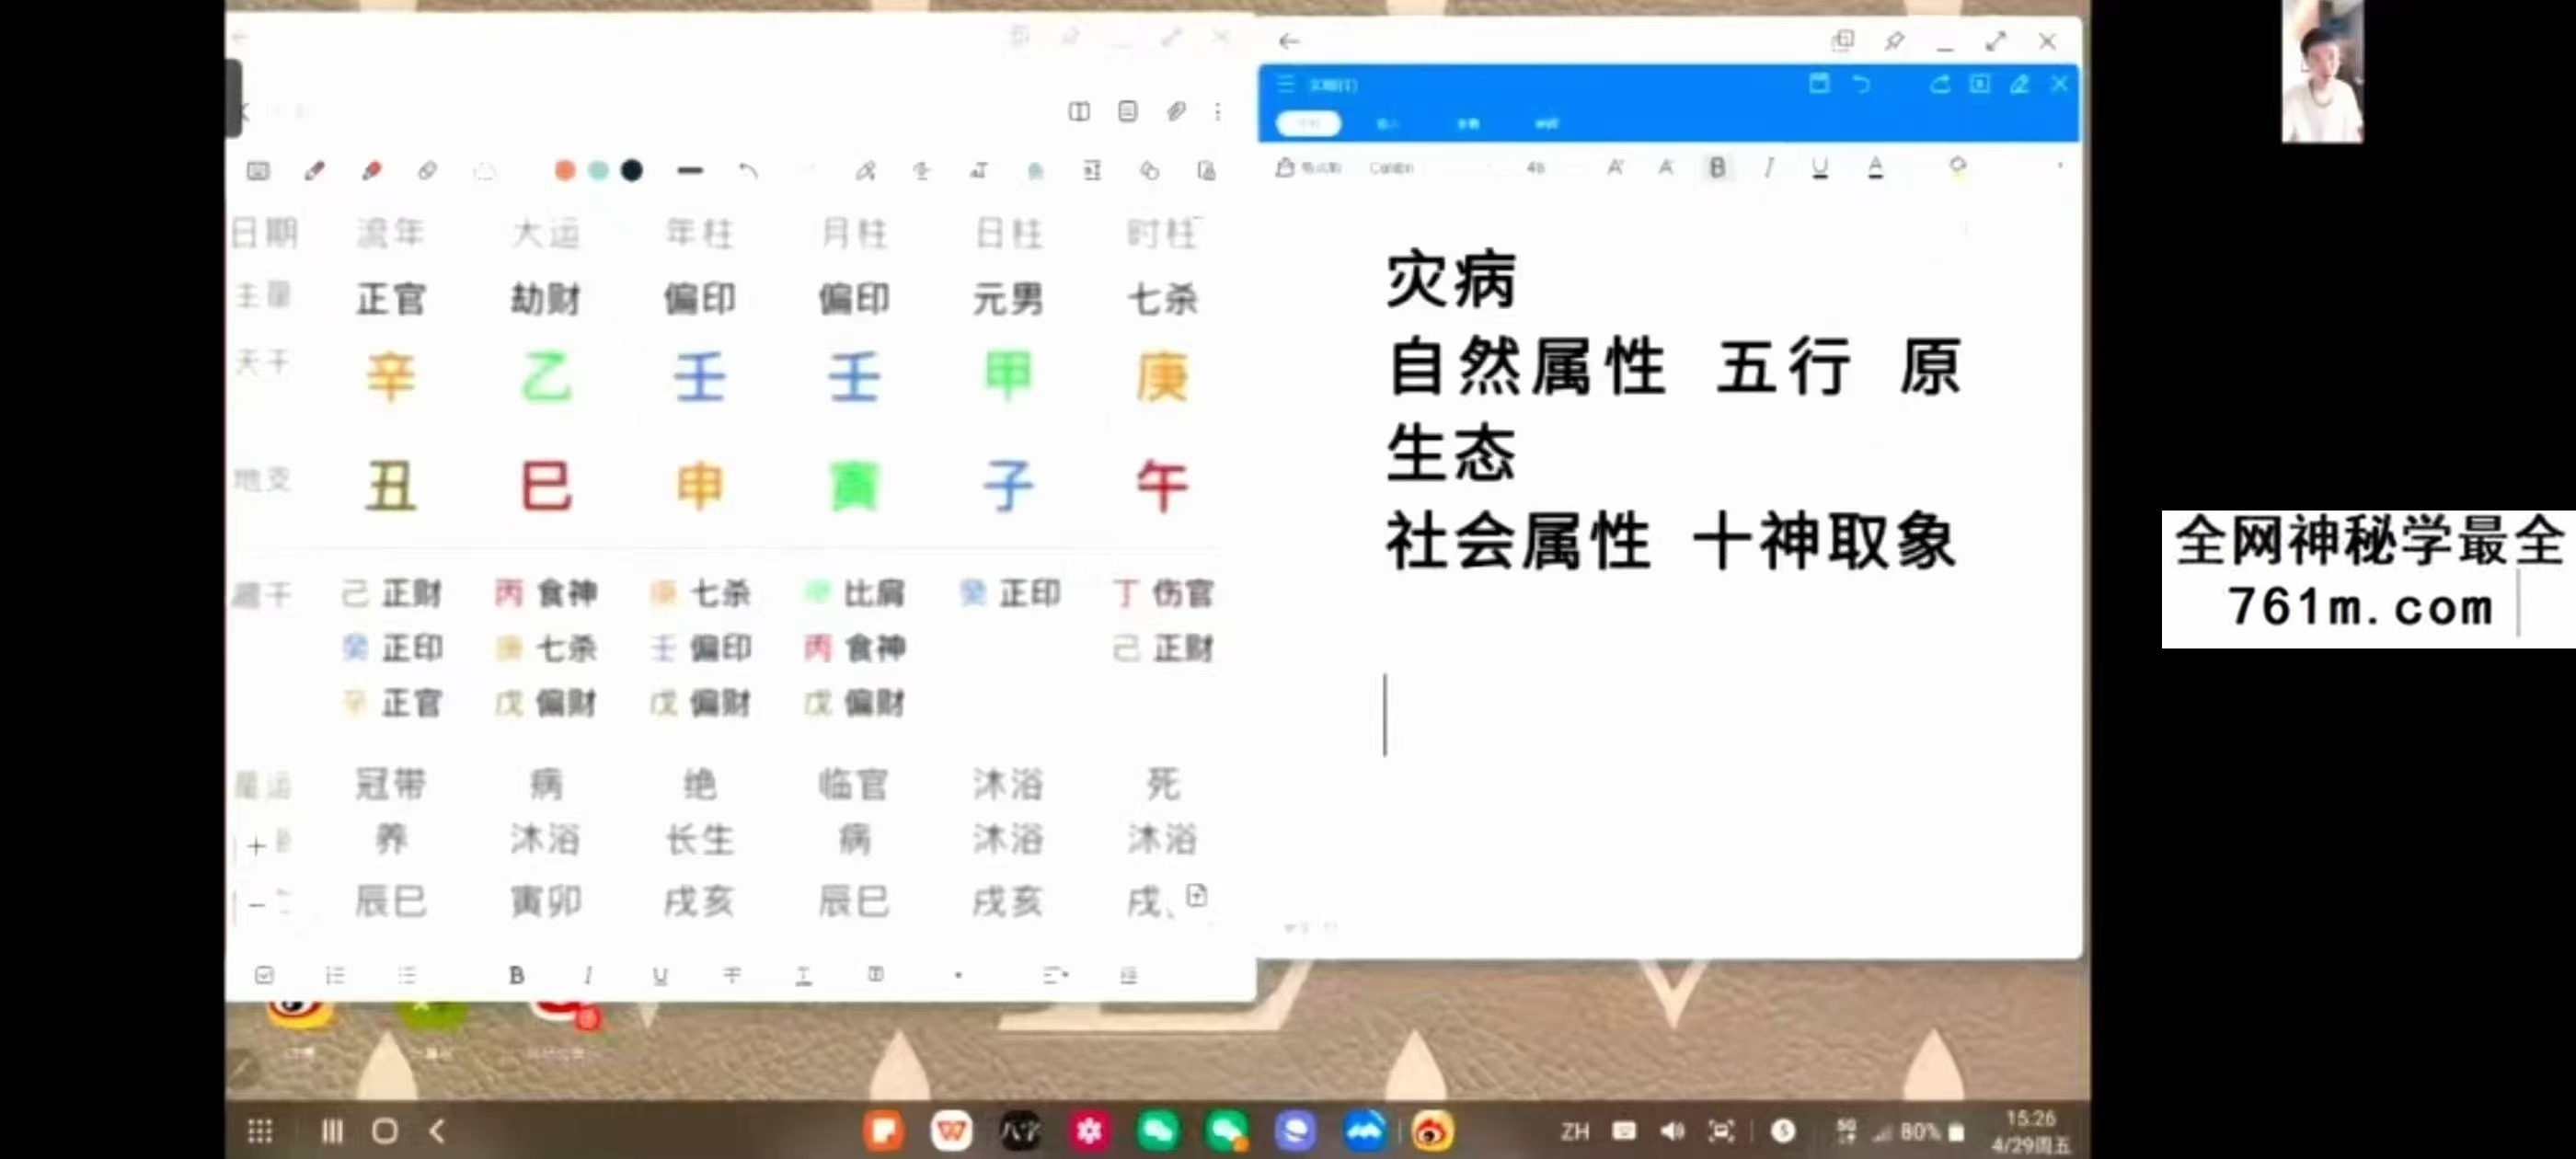Close the document with the blue header X

pyautogui.click(x=2059, y=84)
